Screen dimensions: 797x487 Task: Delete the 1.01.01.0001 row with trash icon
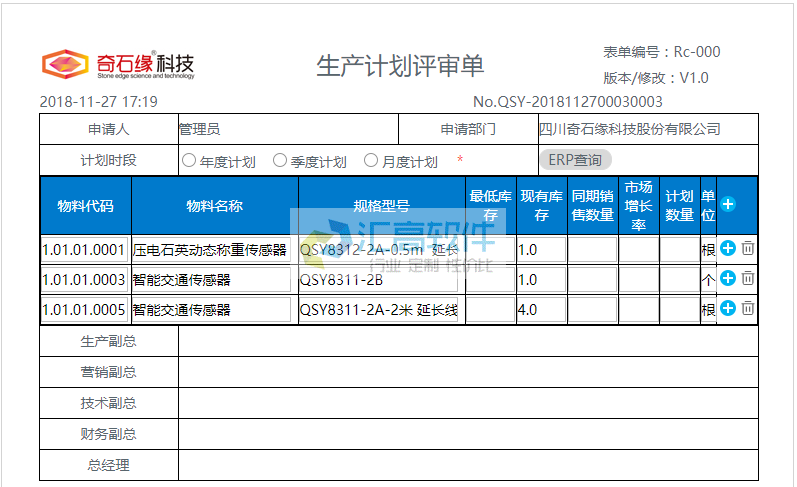coord(747,248)
